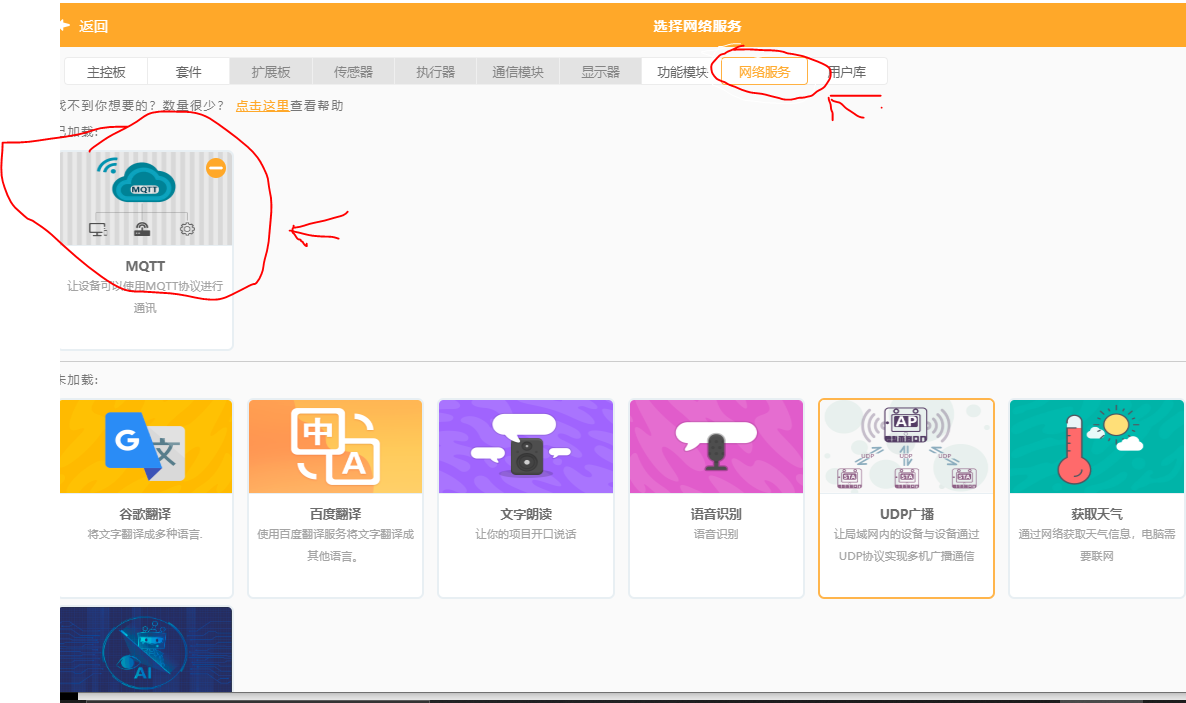The height and width of the screenshot is (703, 1186).
Task: Click the 谷歌翻译 title text
Action: pos(145,514)
